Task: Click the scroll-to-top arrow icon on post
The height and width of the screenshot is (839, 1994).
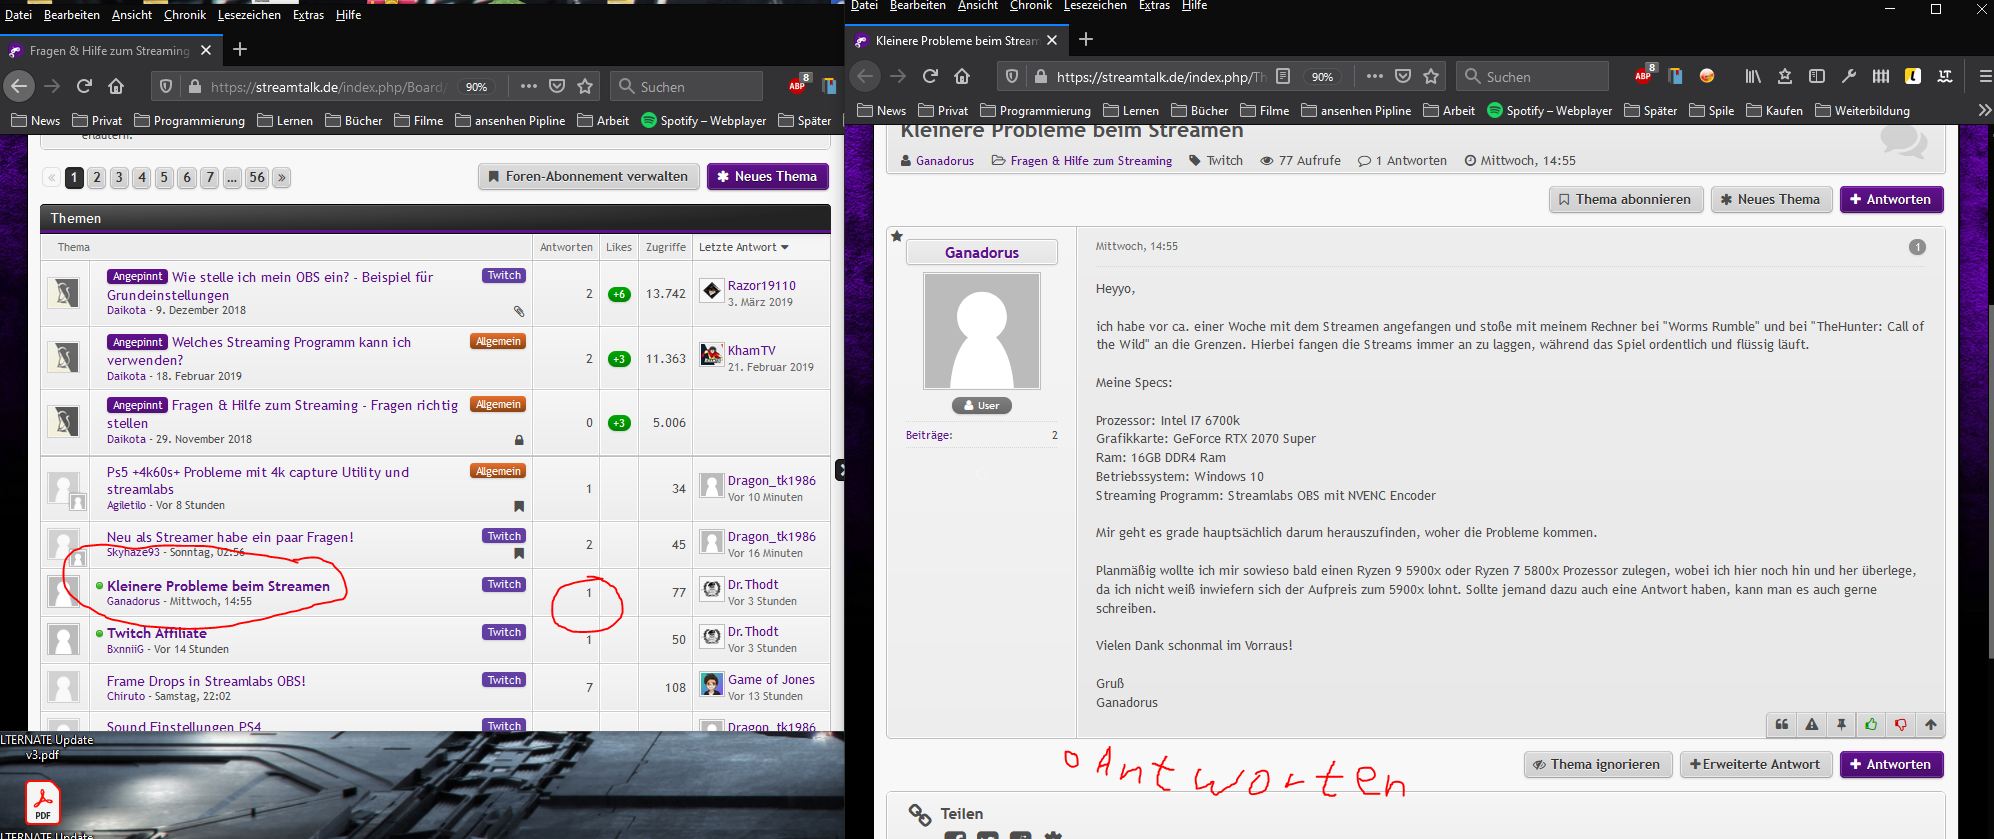Action: (x=1931, y=725)
